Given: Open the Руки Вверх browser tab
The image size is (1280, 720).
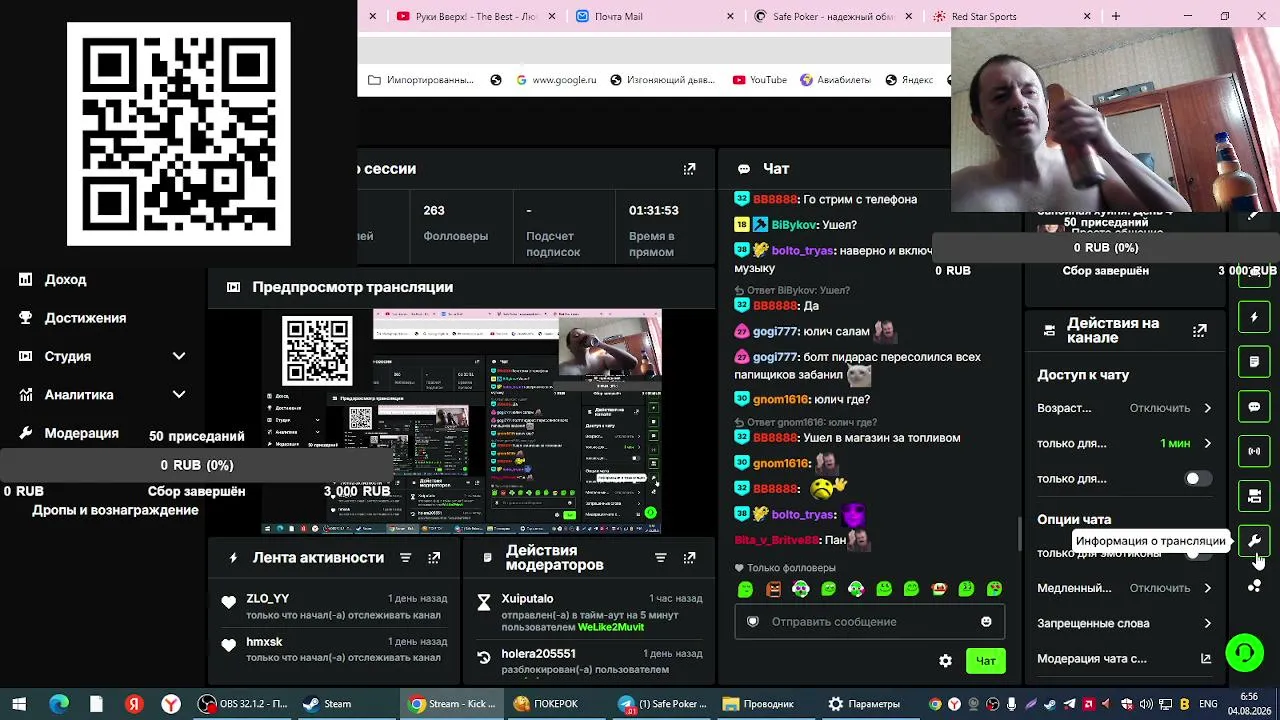Looking at the screenshot, I should [x=474, y=16].
